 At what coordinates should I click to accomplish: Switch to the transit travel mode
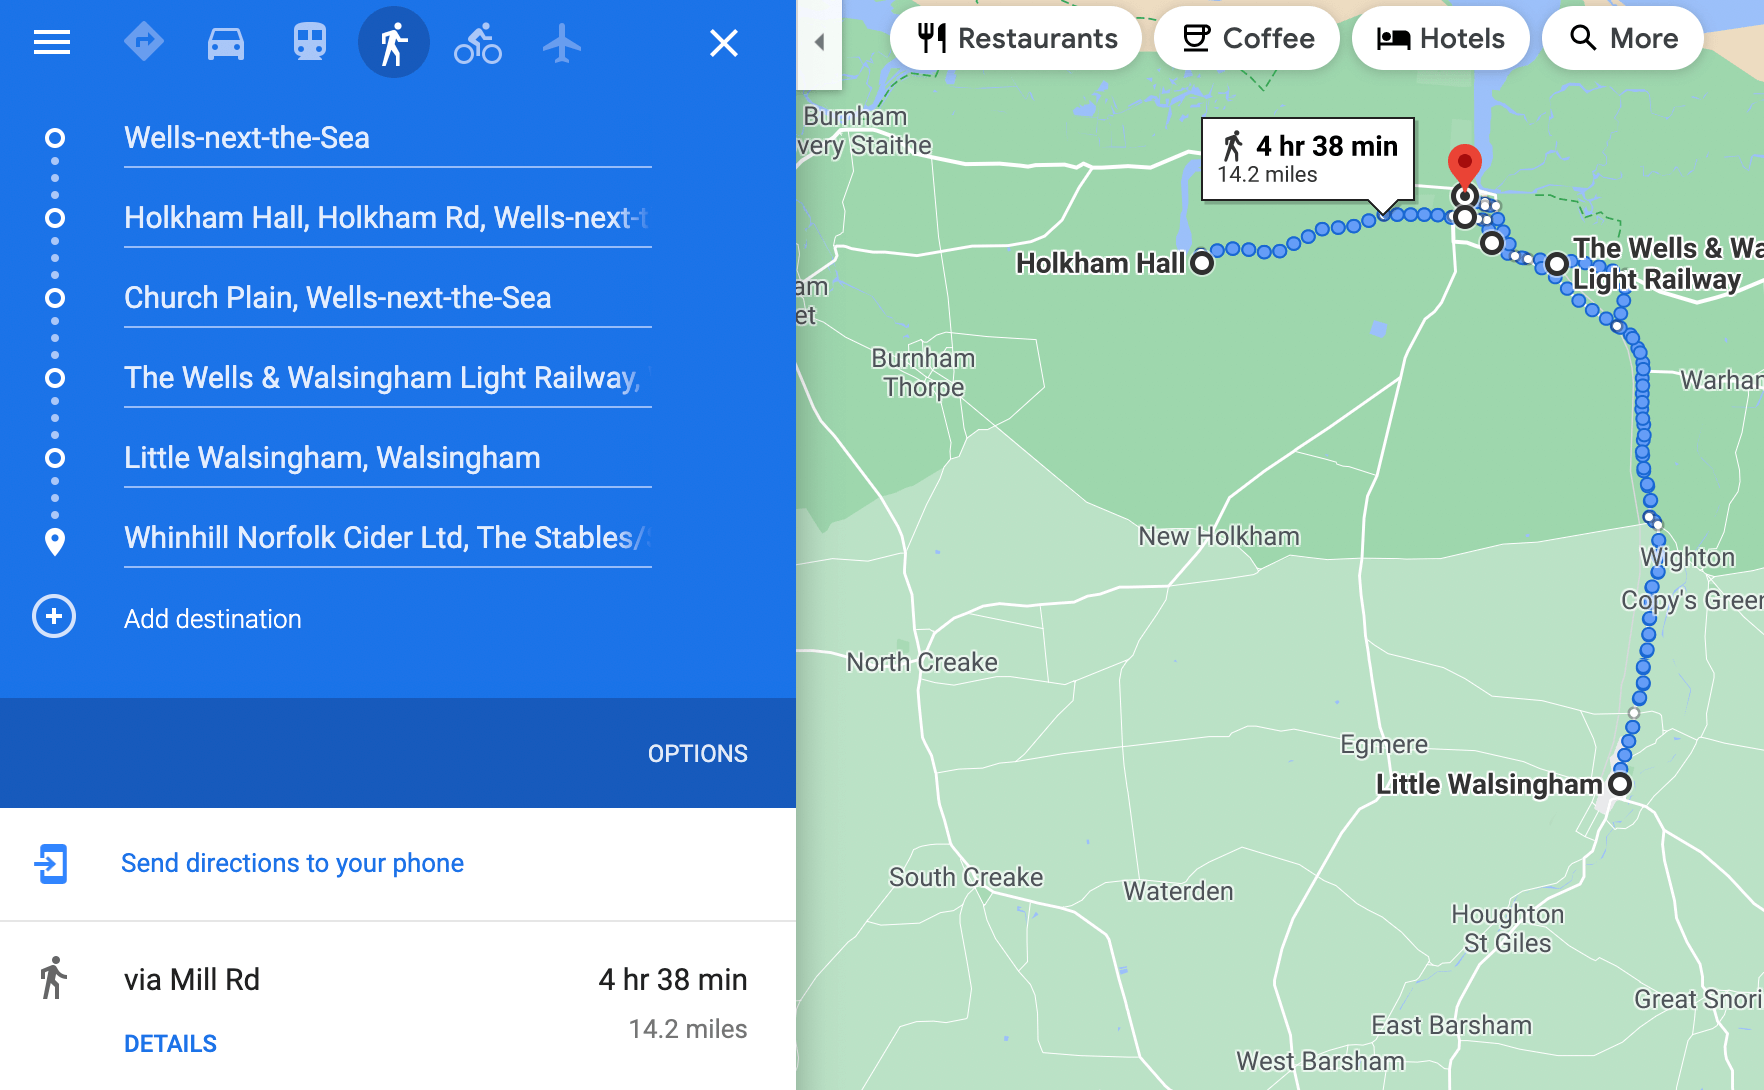click(309, 42)
